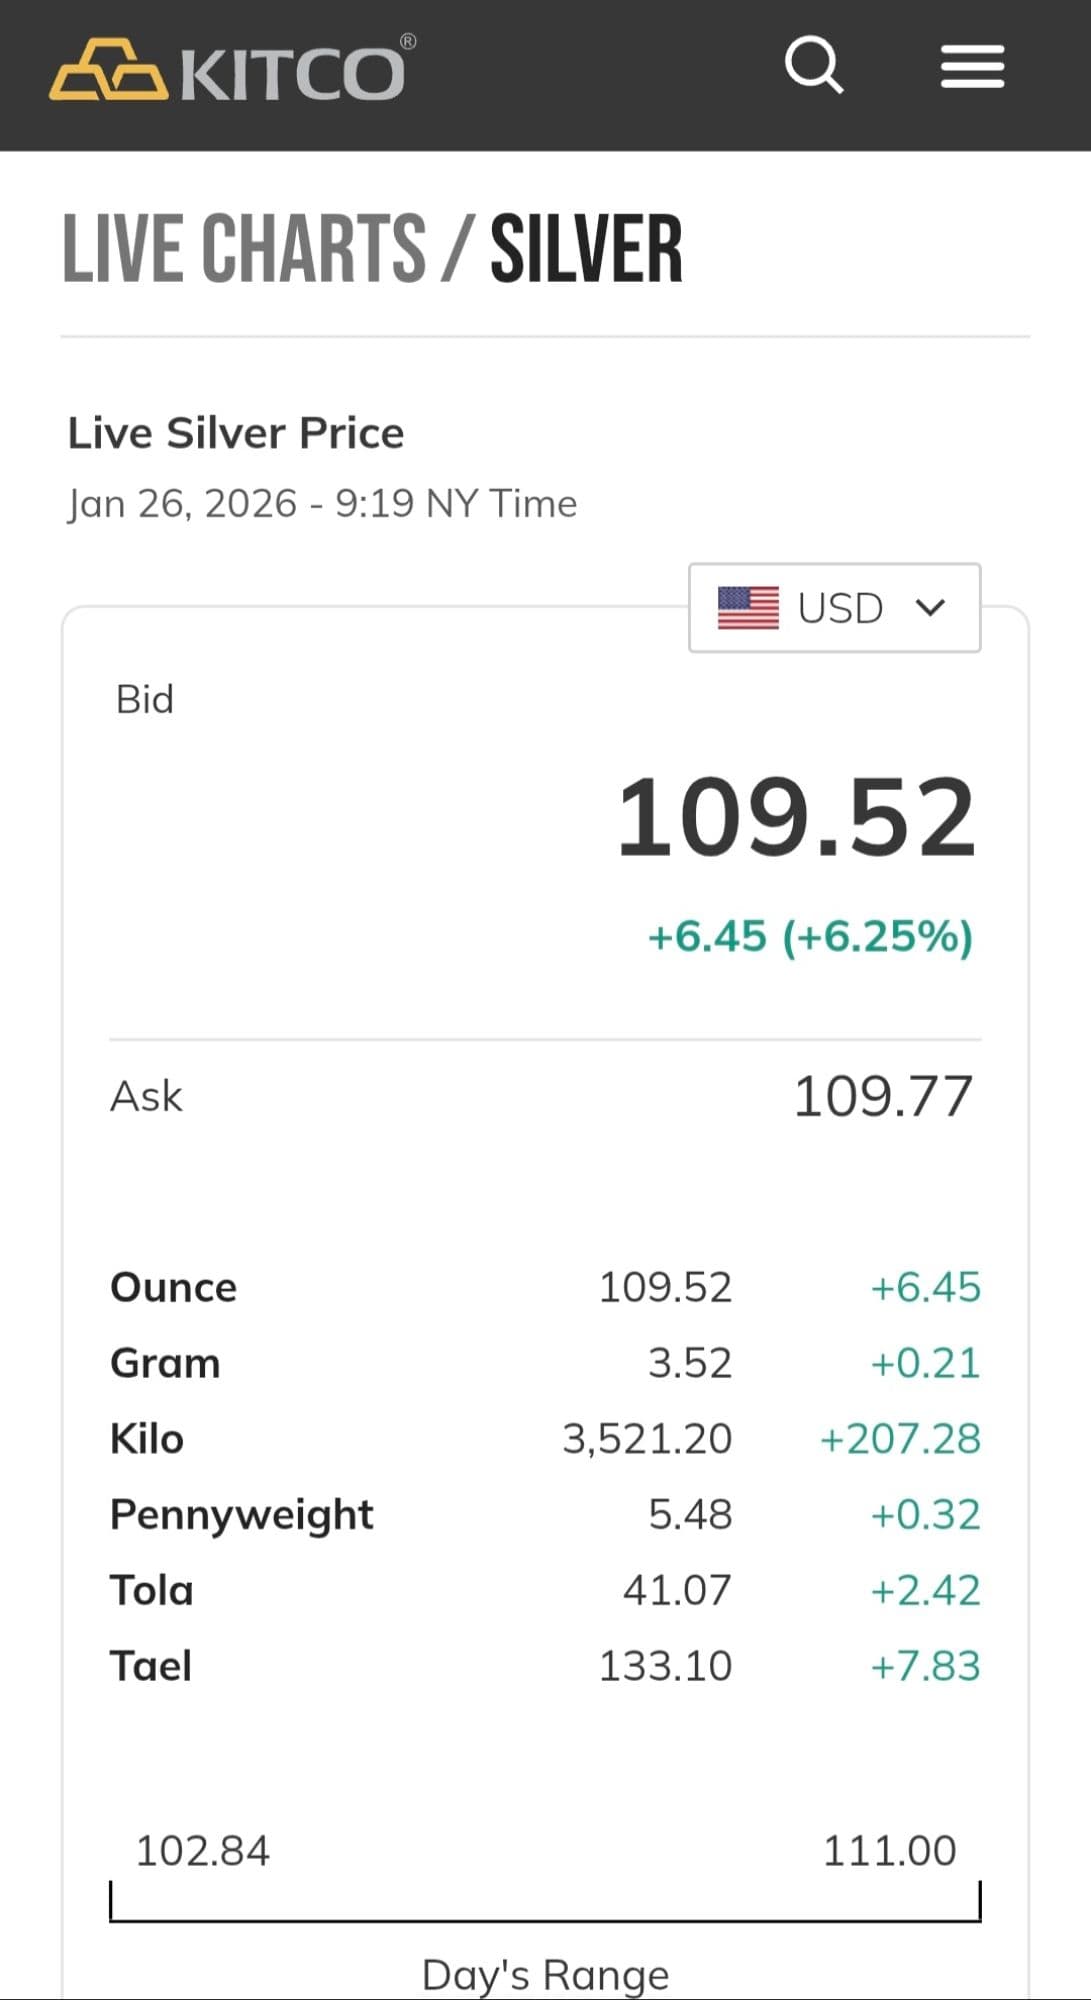Viewport: 1091px width, 2000px height.
Task: Click the Kitco gold bars logo
Action: point(108,70)
